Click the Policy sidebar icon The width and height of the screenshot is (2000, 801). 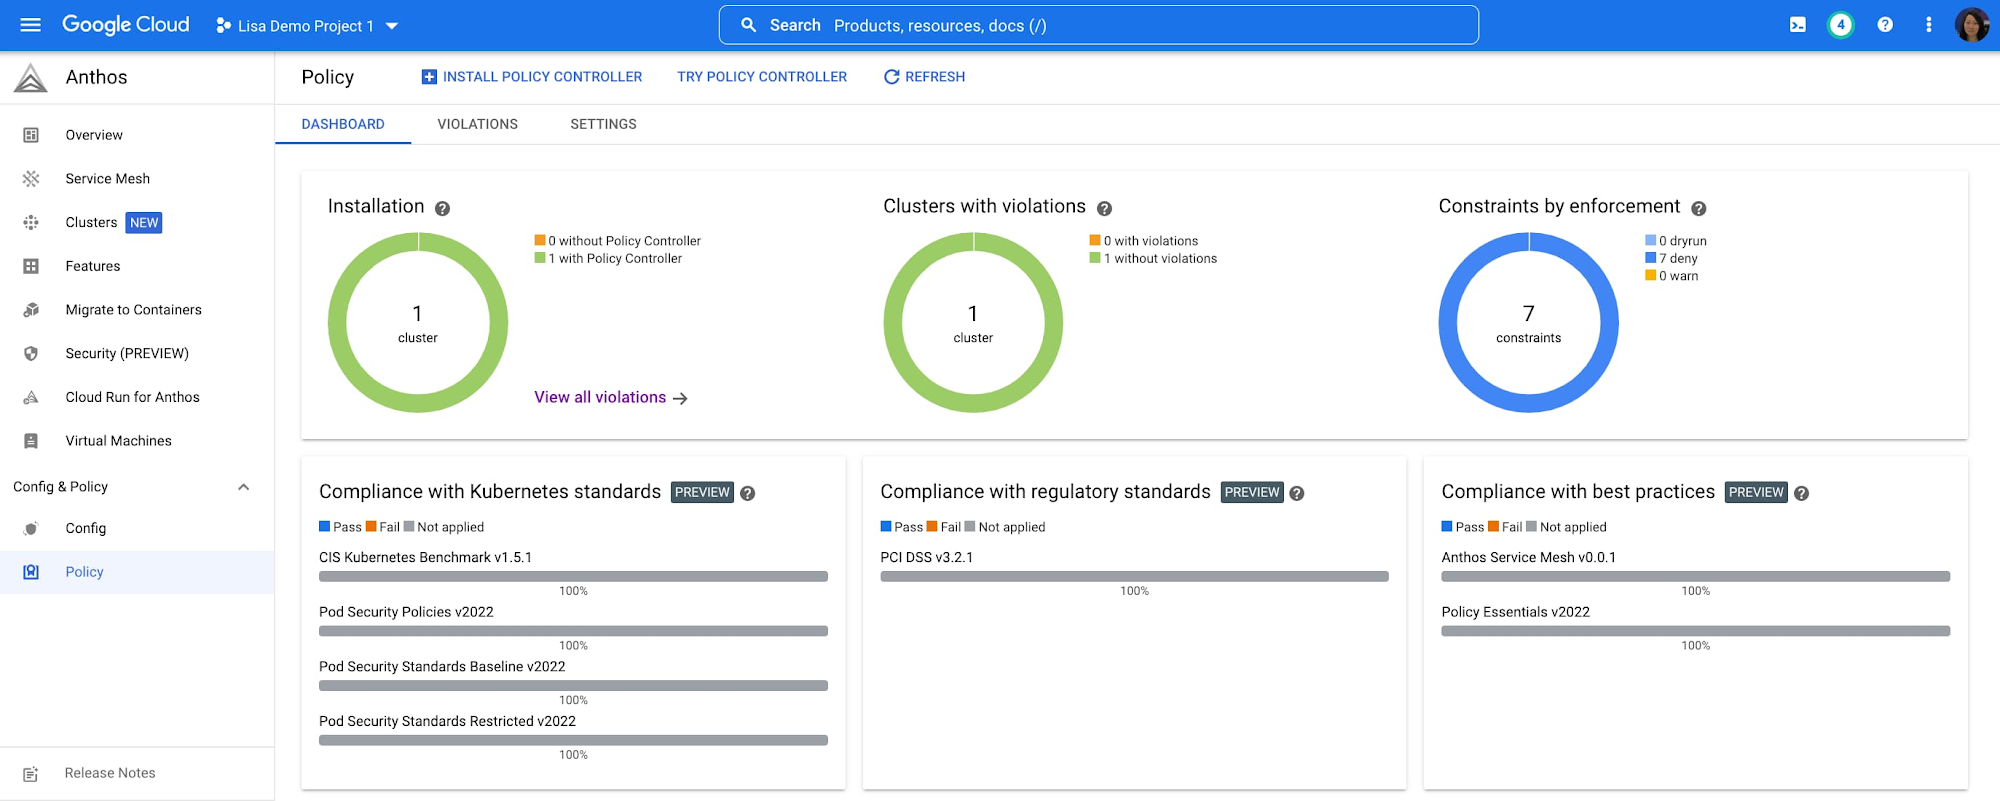point(31,572)
